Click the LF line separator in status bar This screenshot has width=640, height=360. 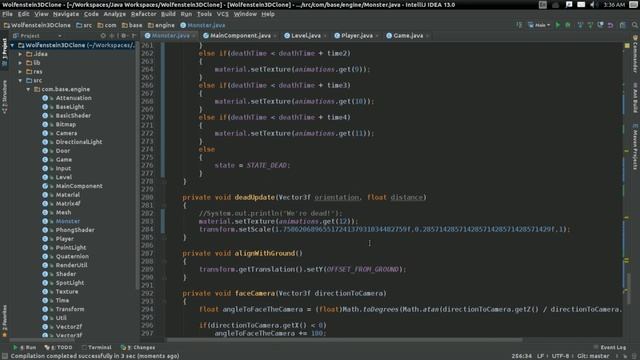540,356
